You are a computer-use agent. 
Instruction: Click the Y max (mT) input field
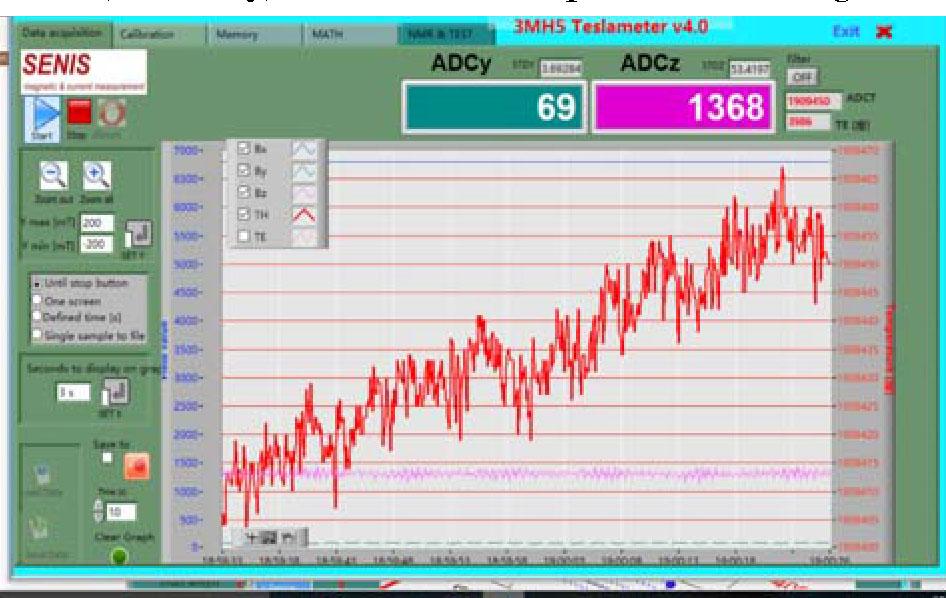(x=97, y=222)
